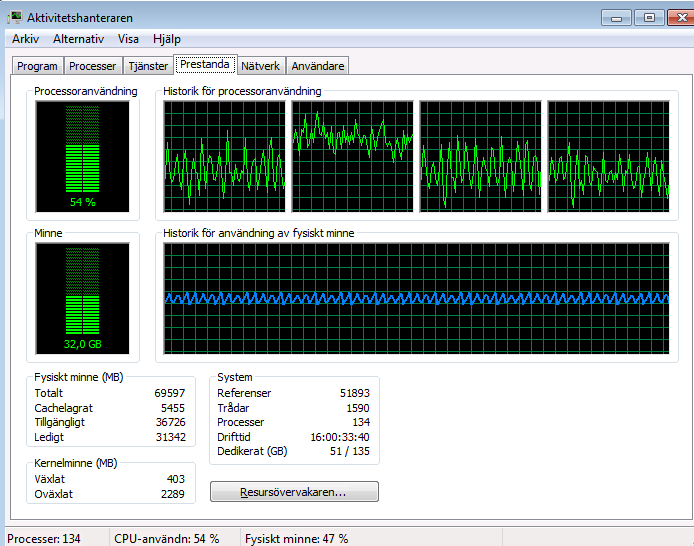The image size is (694, 546).
Task: Open the Arkiv menu
Action: click(x=25, y=39)
